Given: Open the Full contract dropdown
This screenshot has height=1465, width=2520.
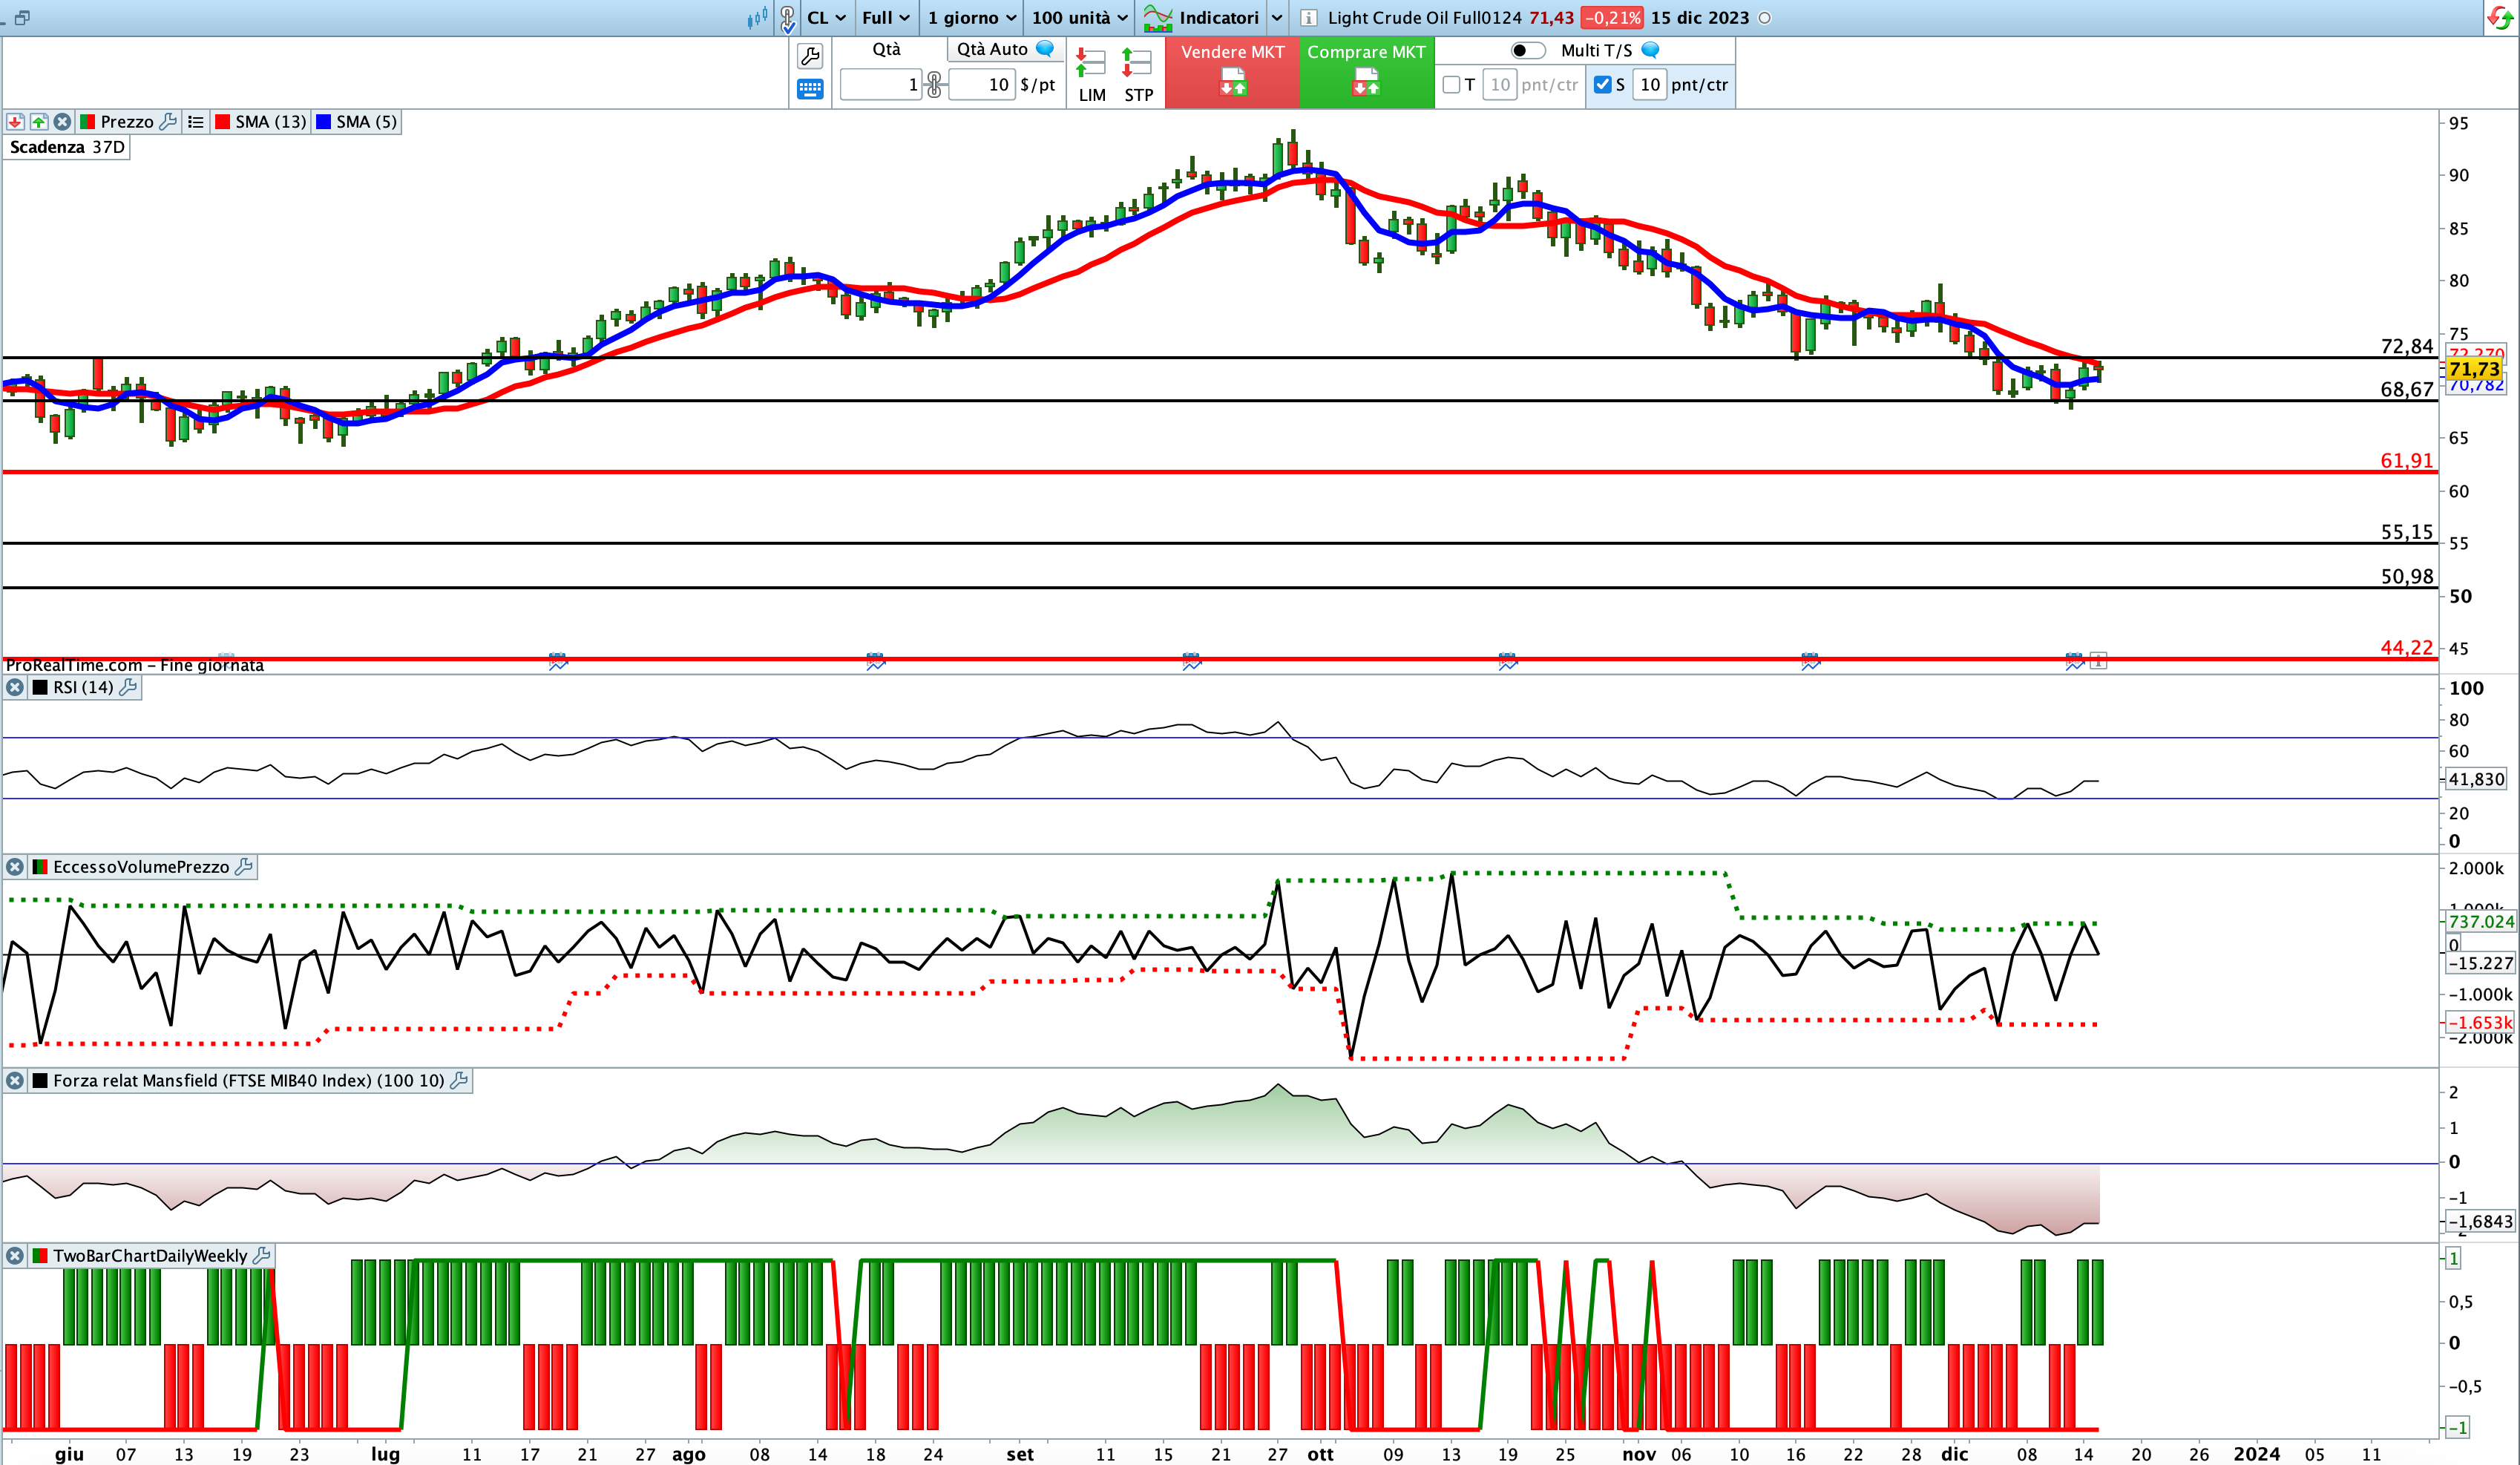Looking at the screenshot, I should (x=885, y=18).
